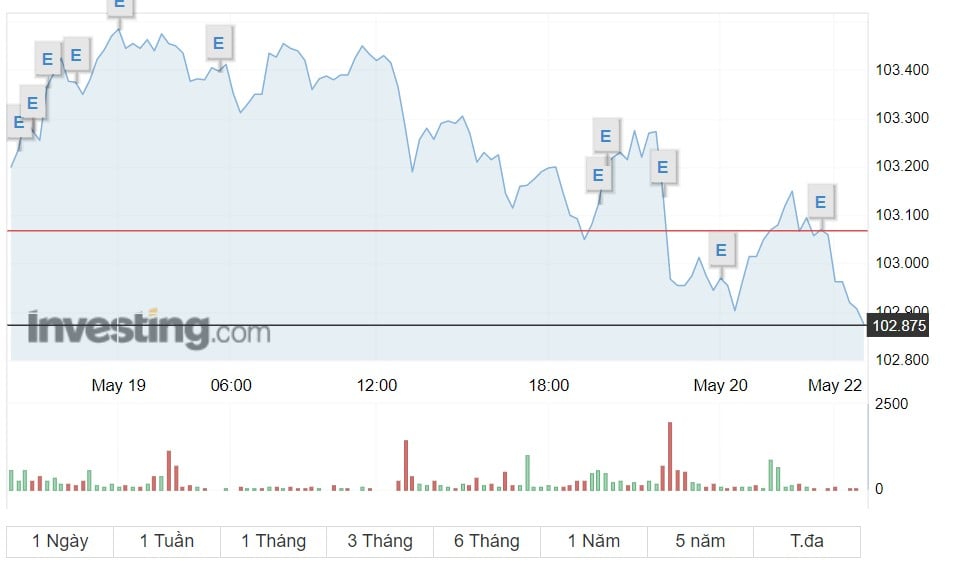Viewport: 959px width, 564px height.
Task: Click the leftmost E marker at chart edge
Action: pyautogui.click(x=17, y=122)
